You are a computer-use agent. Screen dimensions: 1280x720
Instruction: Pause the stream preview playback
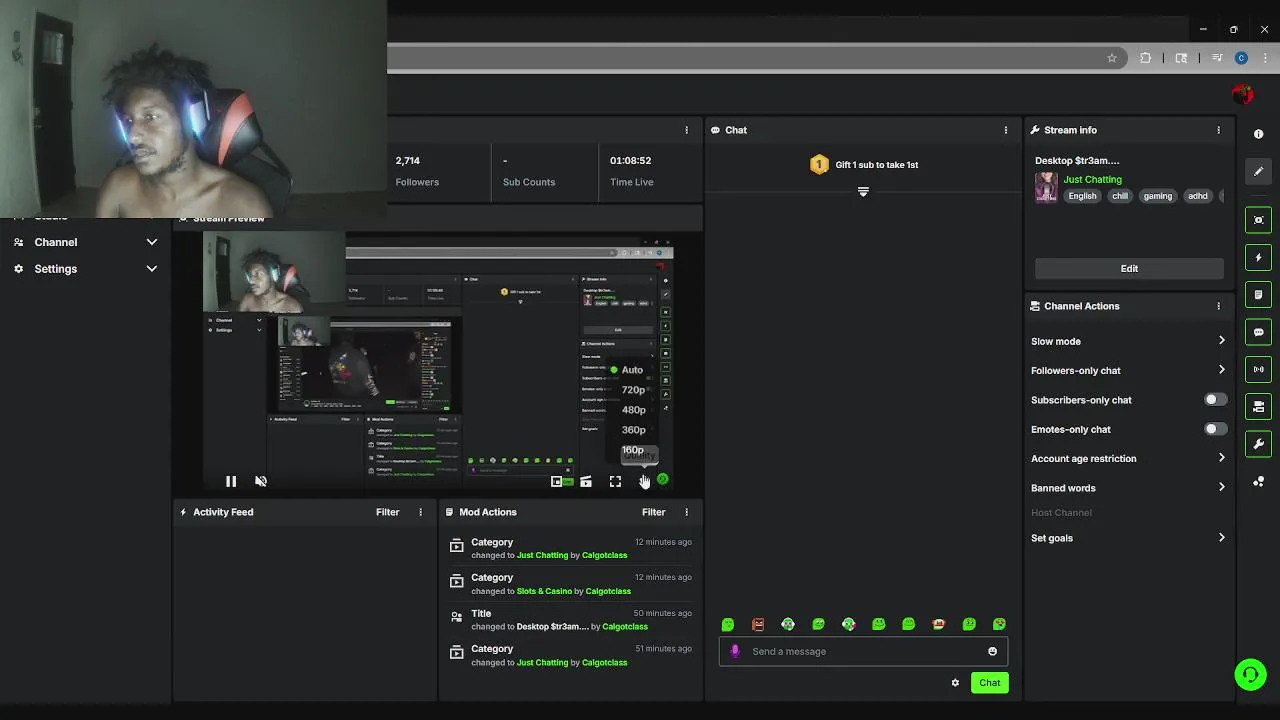tap(231, 481)
